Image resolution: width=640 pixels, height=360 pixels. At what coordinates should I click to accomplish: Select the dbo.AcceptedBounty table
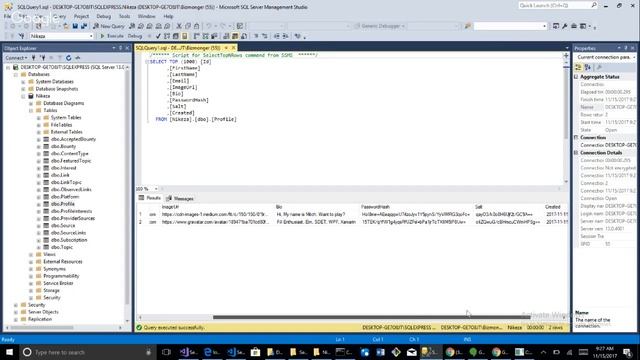click(73, 139)
